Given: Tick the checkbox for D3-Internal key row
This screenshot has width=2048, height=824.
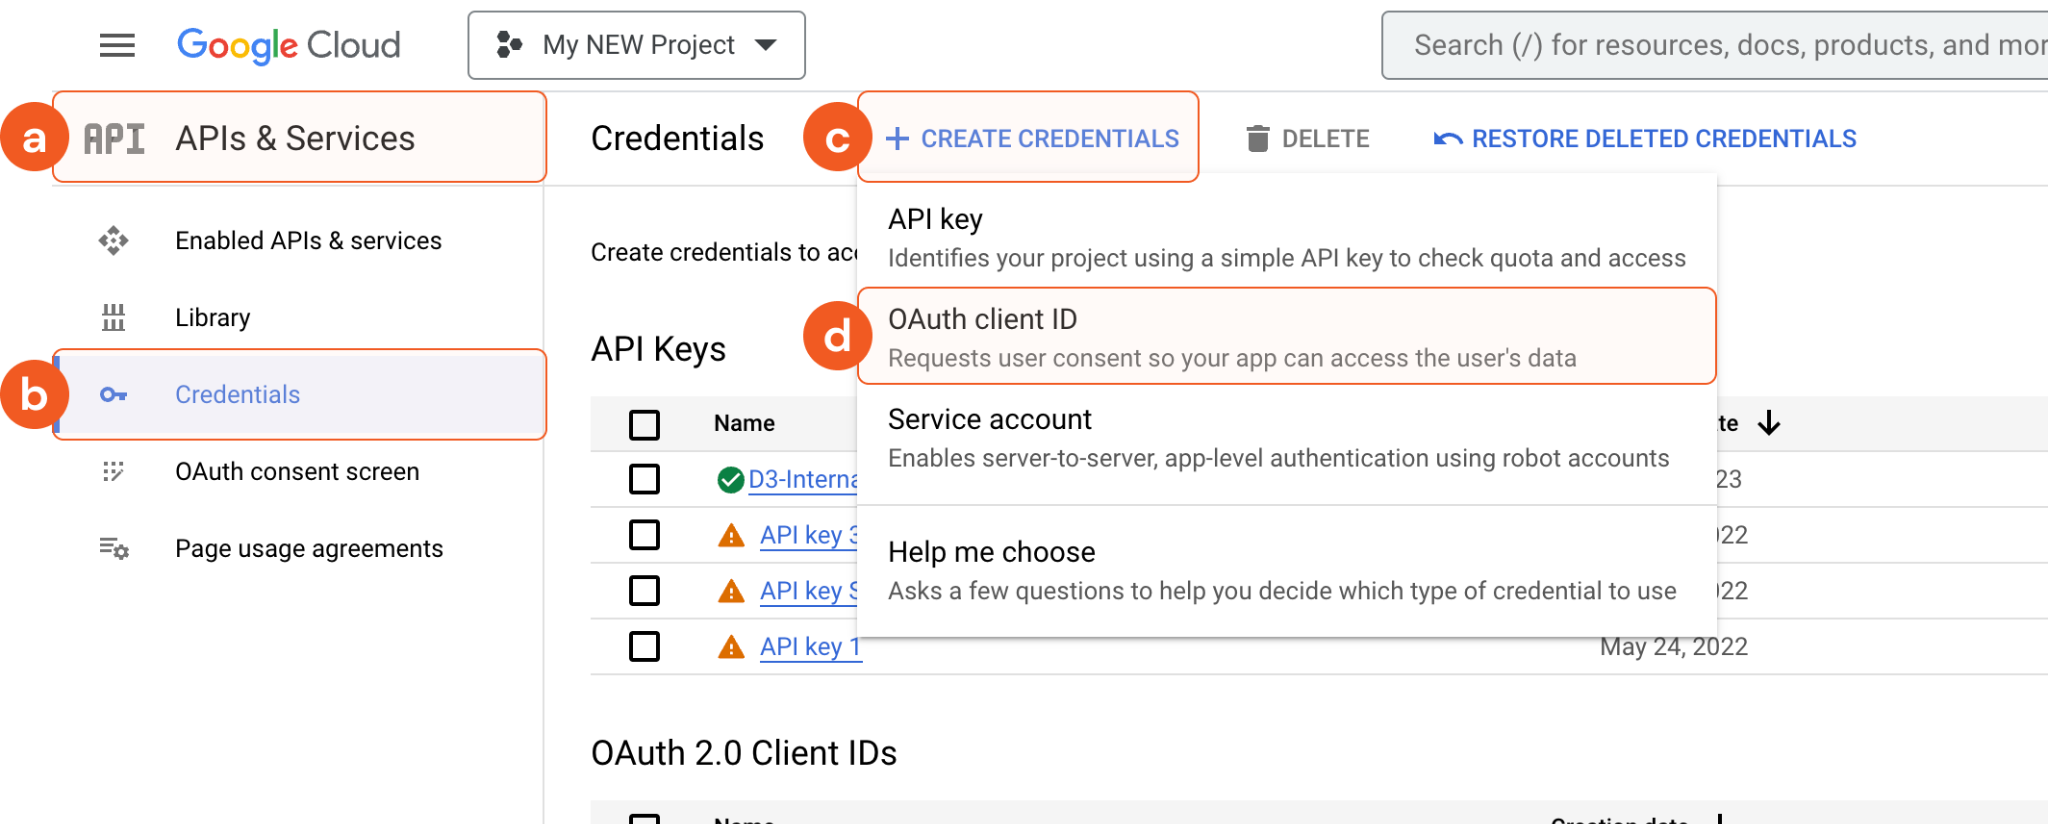Looking at the screenshot, I should 644,480.
